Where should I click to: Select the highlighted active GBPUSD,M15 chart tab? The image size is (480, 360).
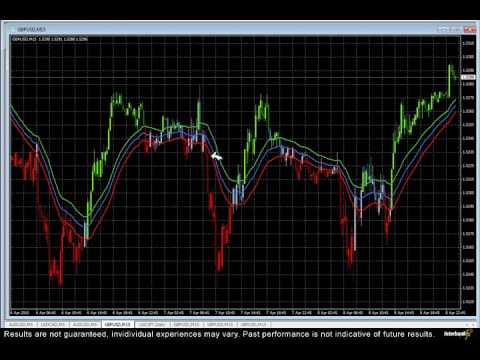click(x=117, y=324)
